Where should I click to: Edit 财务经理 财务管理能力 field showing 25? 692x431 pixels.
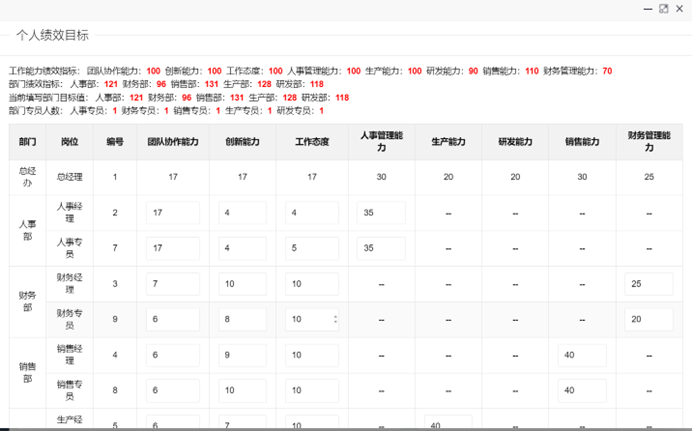tap(648, 285)
